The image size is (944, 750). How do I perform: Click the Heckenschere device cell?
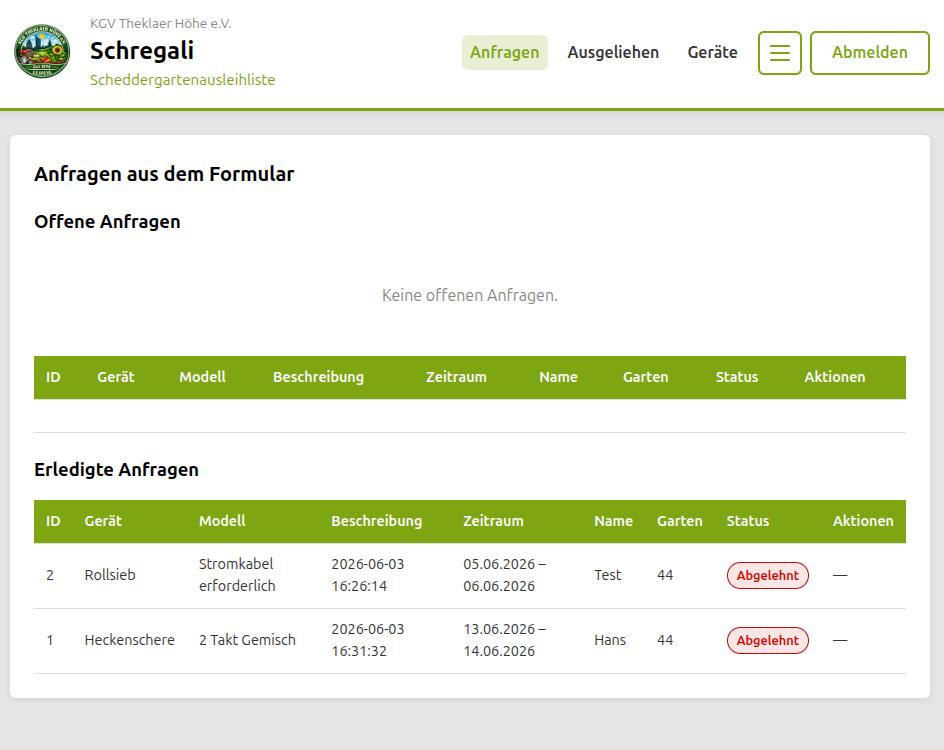[x=129, y=640]
